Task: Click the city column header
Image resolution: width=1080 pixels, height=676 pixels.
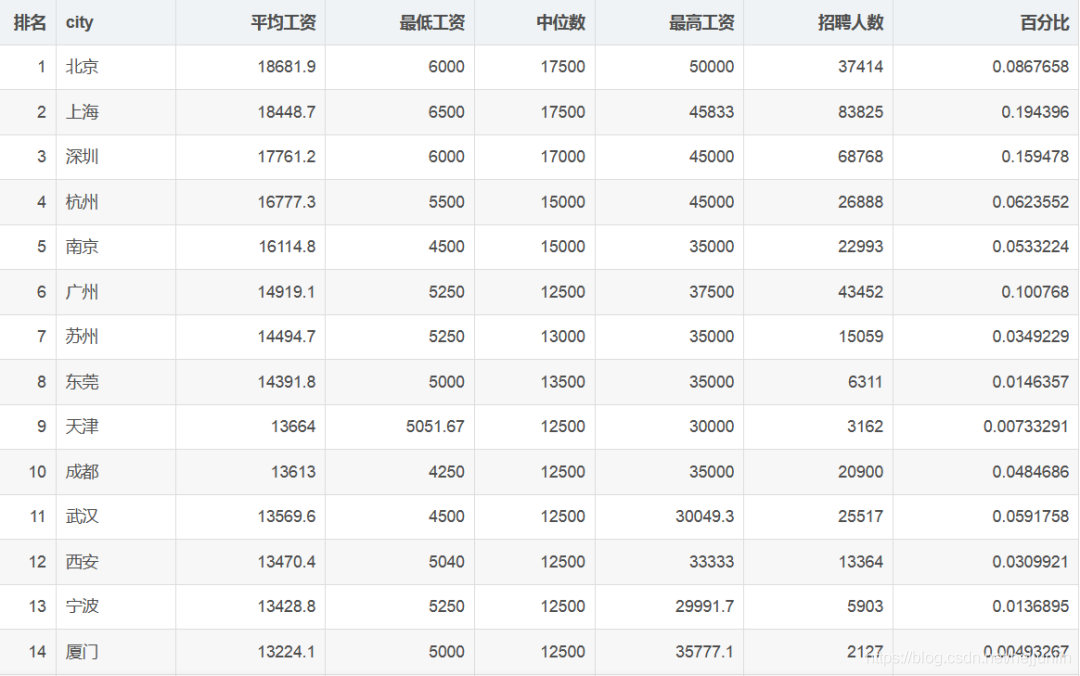Action: (x=79, y=23)
